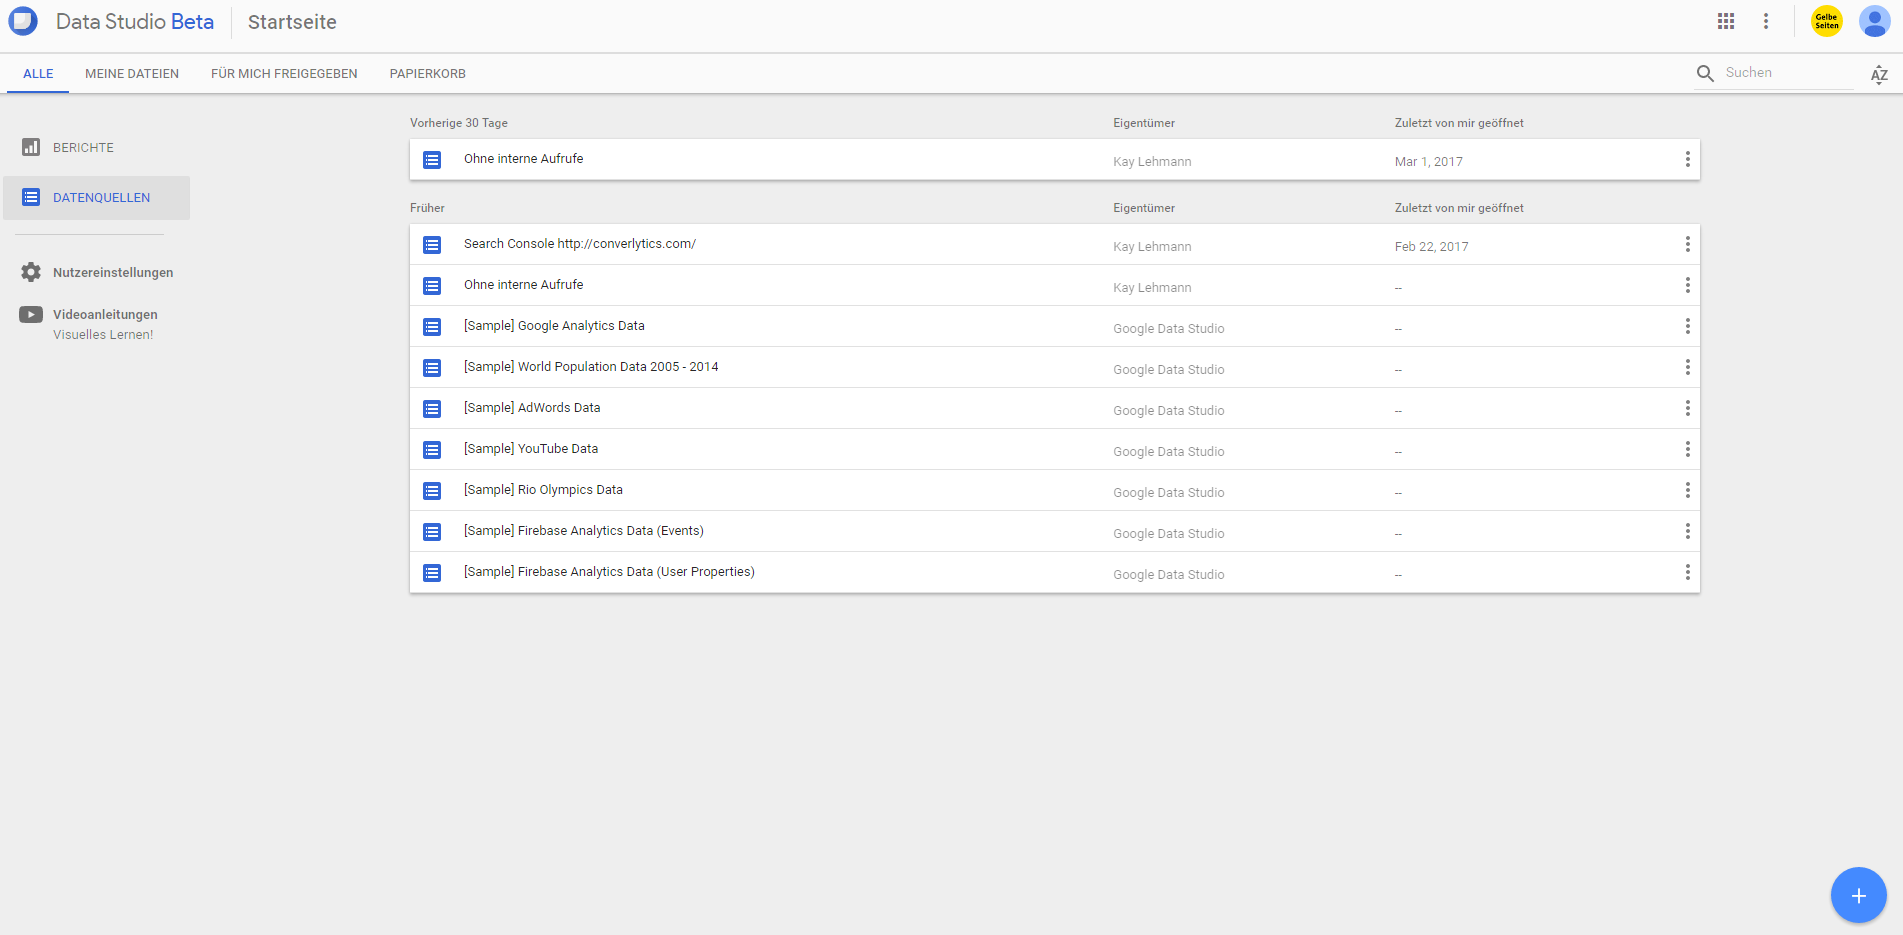The image size is (1903, 935).
Task: Switch to MEINE DATEIEN tab
Action: point(132,74)
